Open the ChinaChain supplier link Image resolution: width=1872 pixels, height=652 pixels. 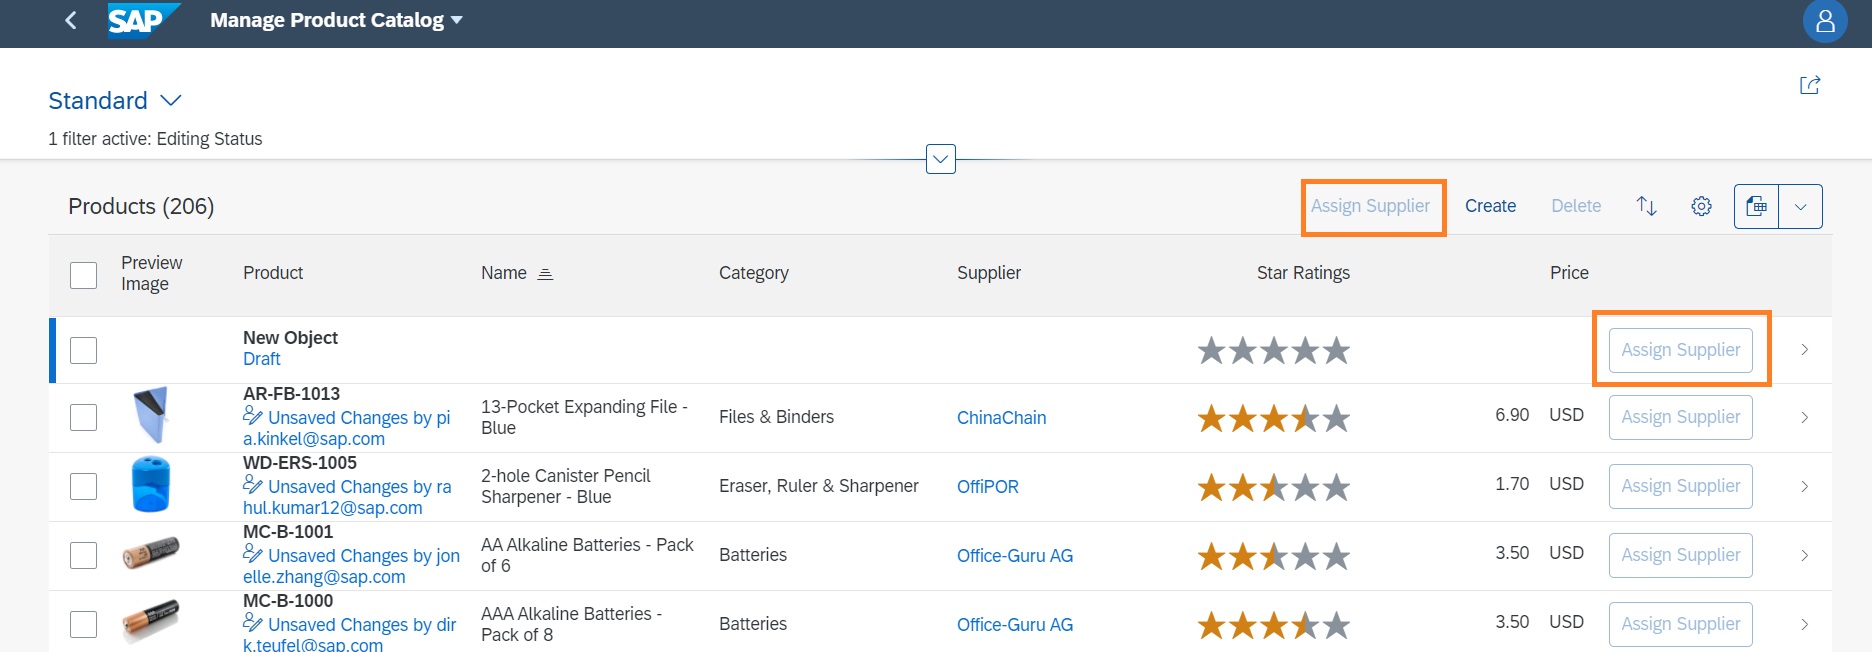click(x=1001, y=418)
